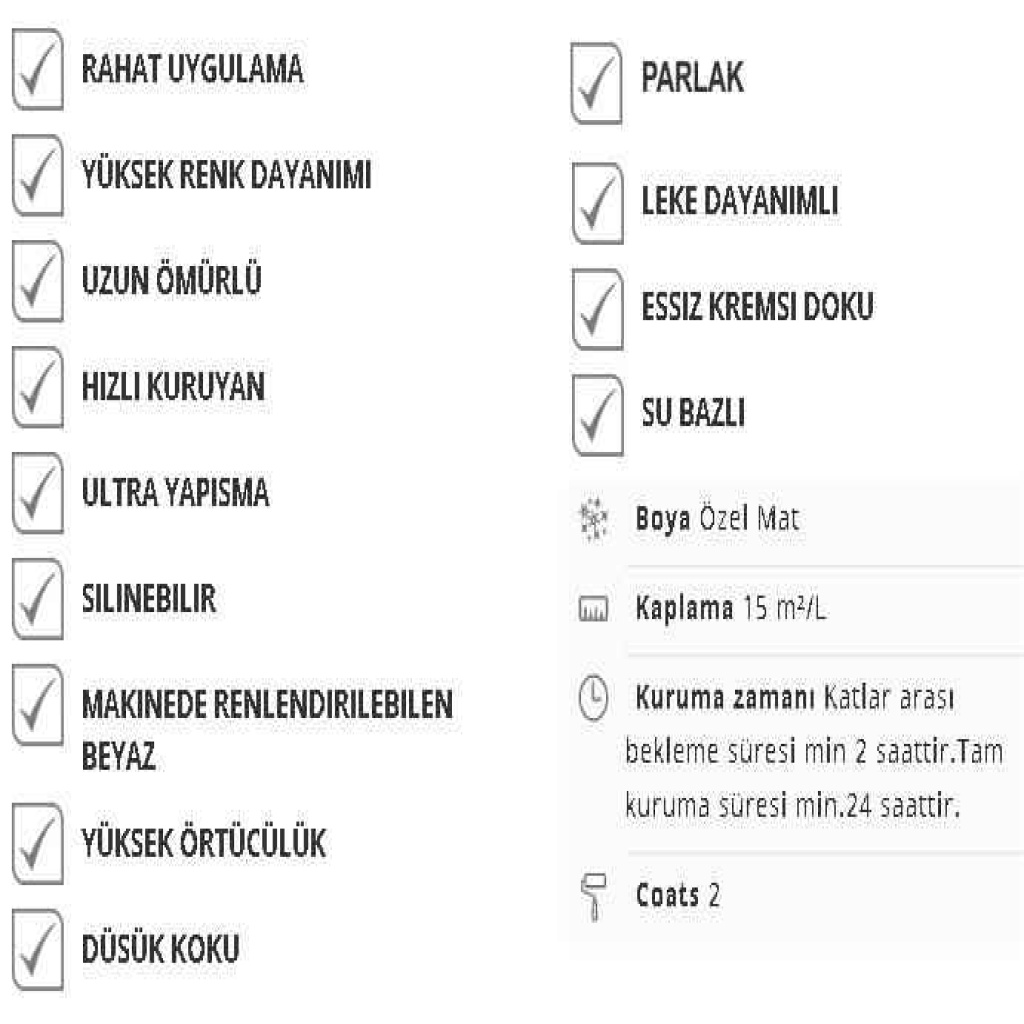Uncheck the UZUN ÖMÜRLÜ checkbox
The height and width of the screenshot is (1024, 1024).
(38, 284)
